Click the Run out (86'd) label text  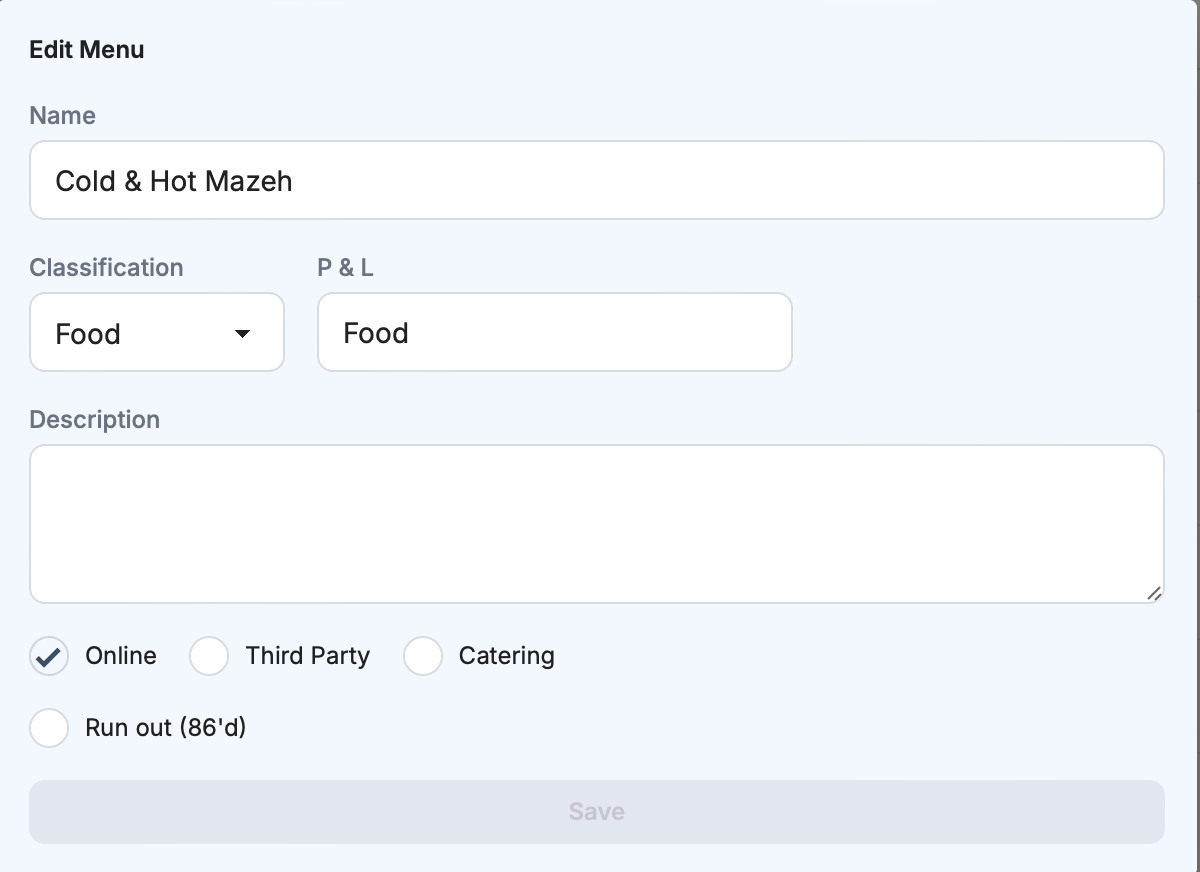(166, 728)
